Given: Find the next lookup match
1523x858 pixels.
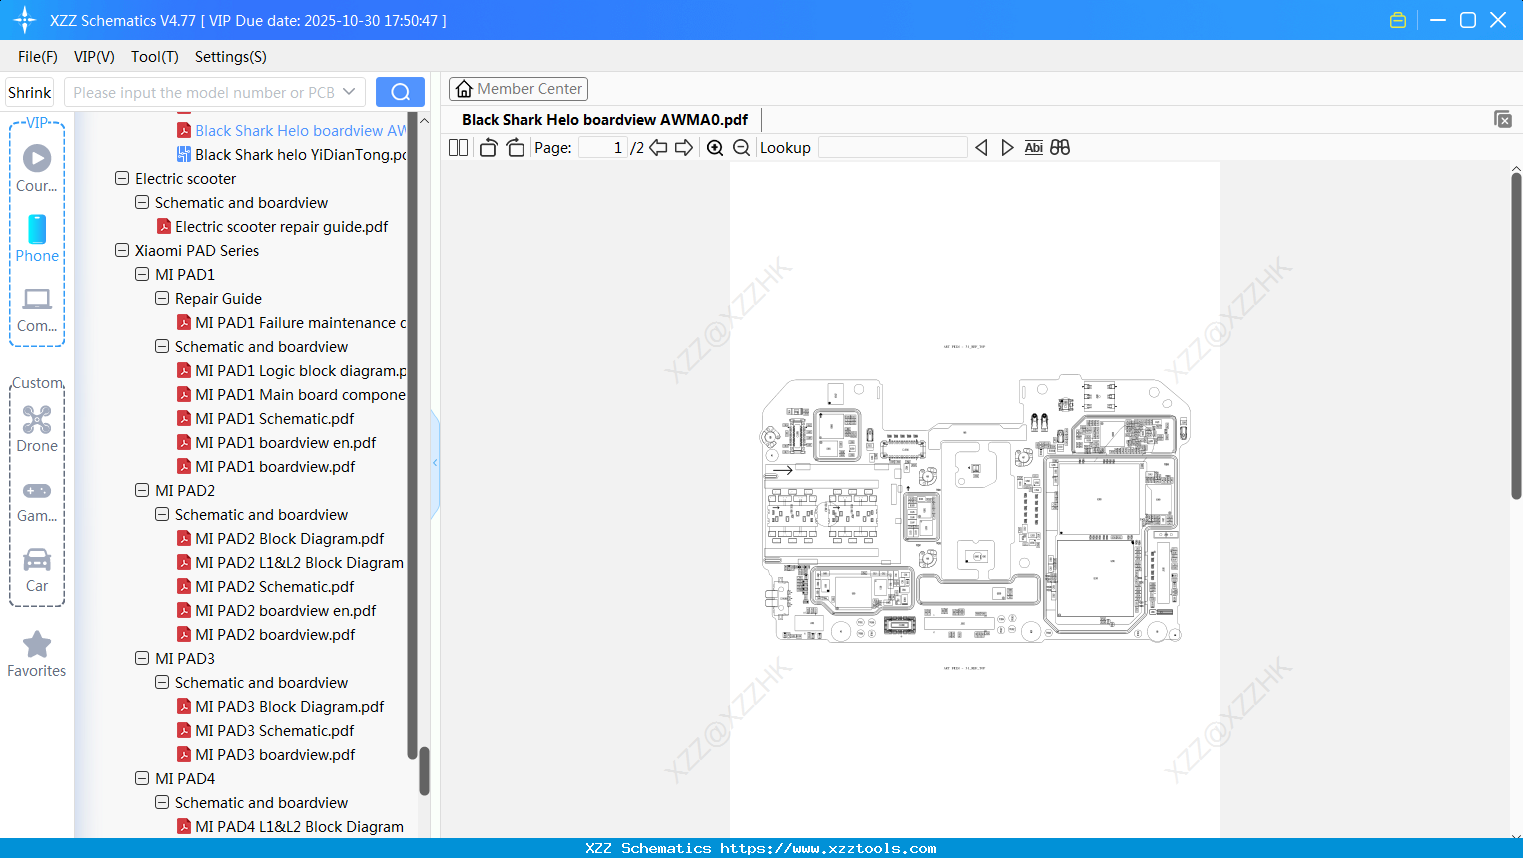Looking at the screenshot, I should tap(1007, 148).
